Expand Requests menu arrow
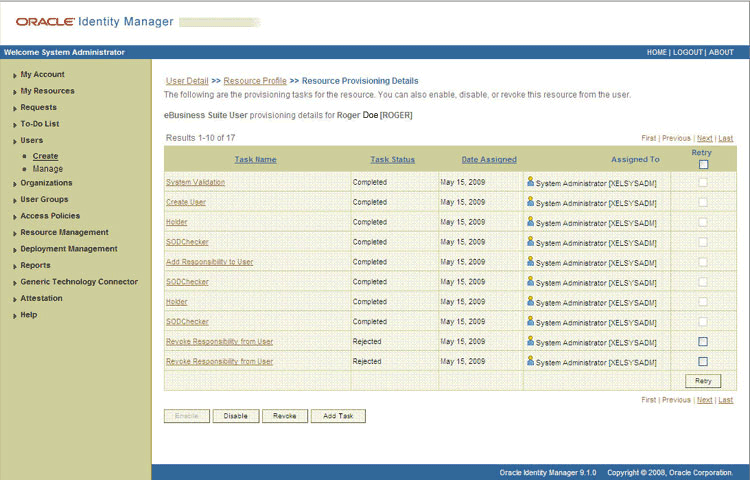750x480 pixels. 15,108
